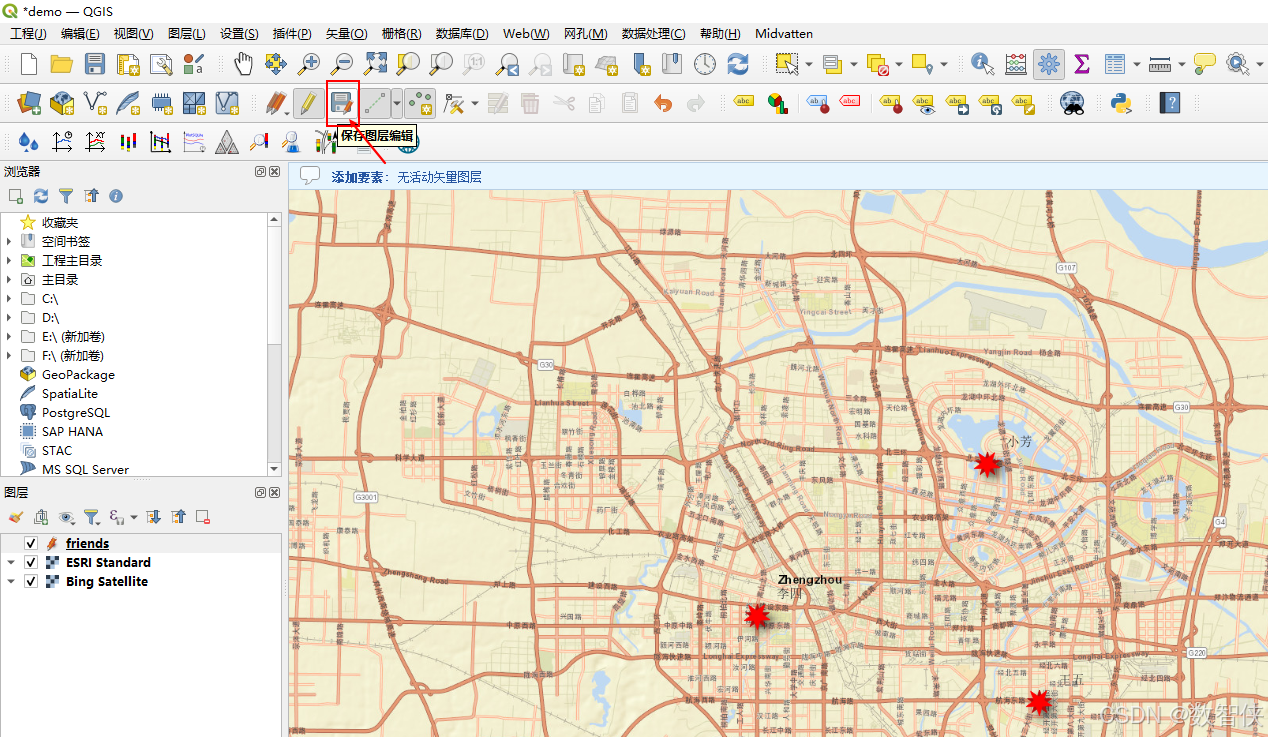Click the orange Undo arrow
Screen dimensions: 1268x737
tap(662, 102)
